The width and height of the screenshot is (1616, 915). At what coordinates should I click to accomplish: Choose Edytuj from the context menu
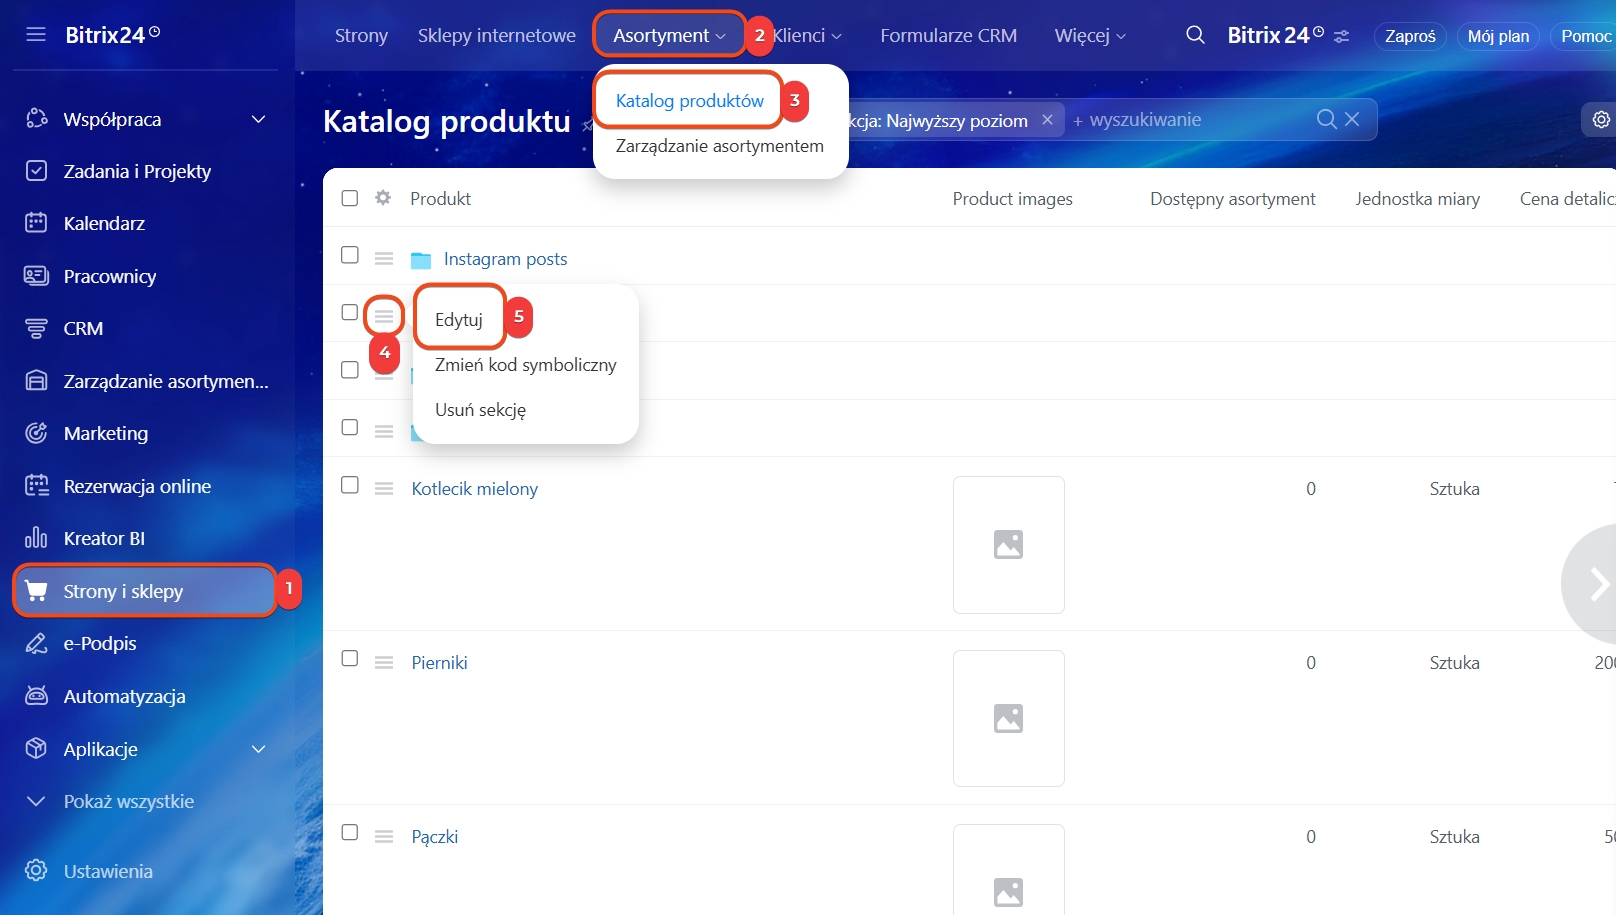[x=459, y=320]
